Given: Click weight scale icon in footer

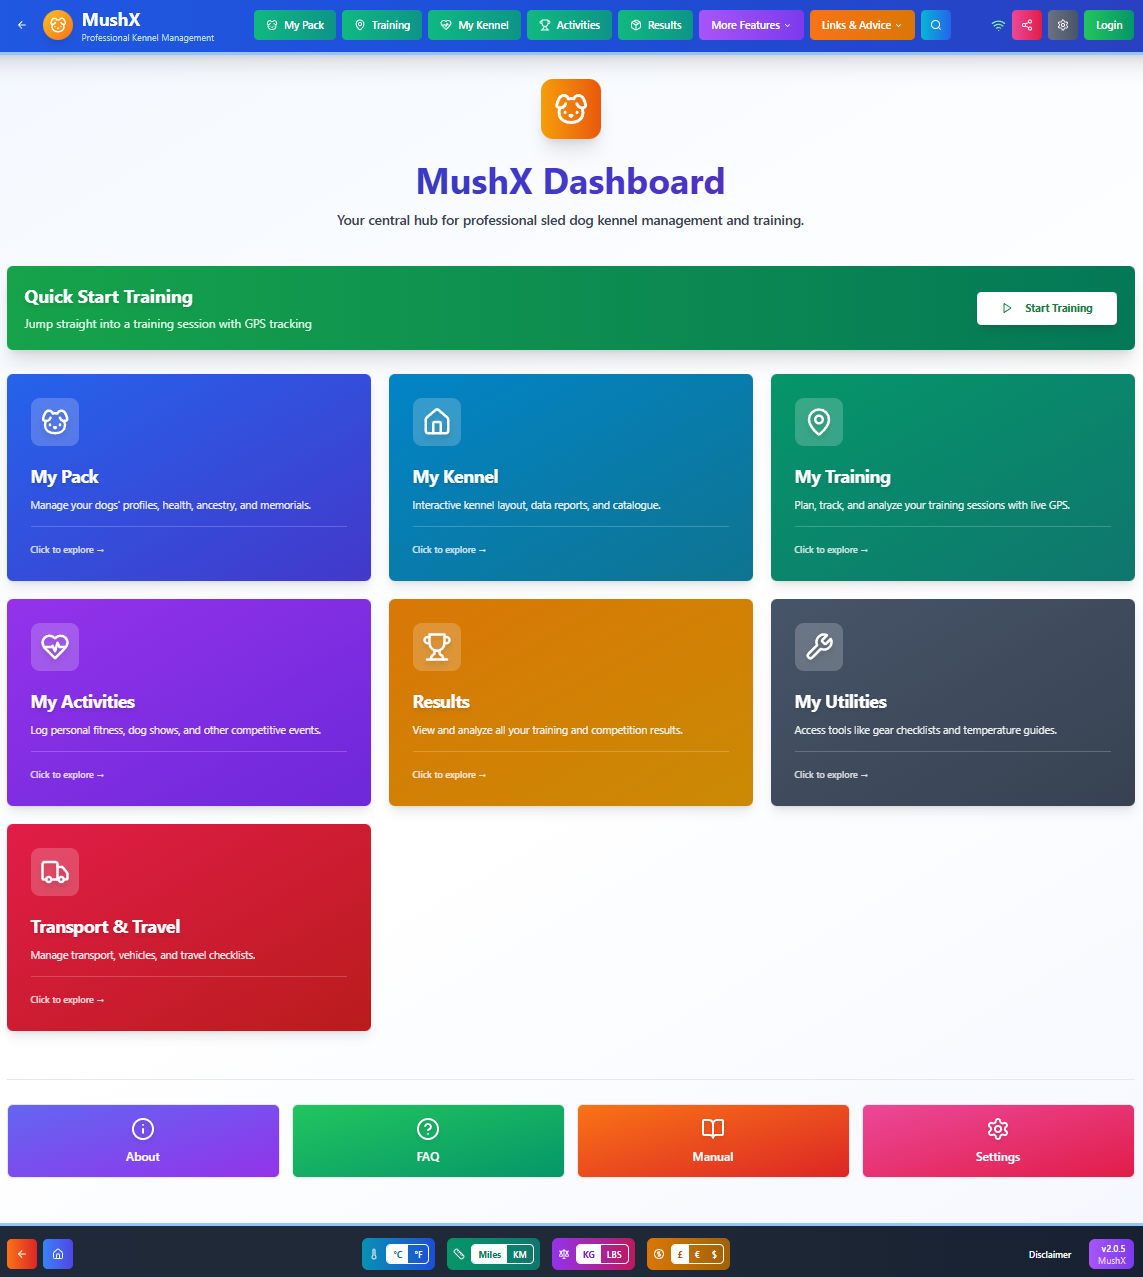Looking at the screenshot, I should 564,1254.
